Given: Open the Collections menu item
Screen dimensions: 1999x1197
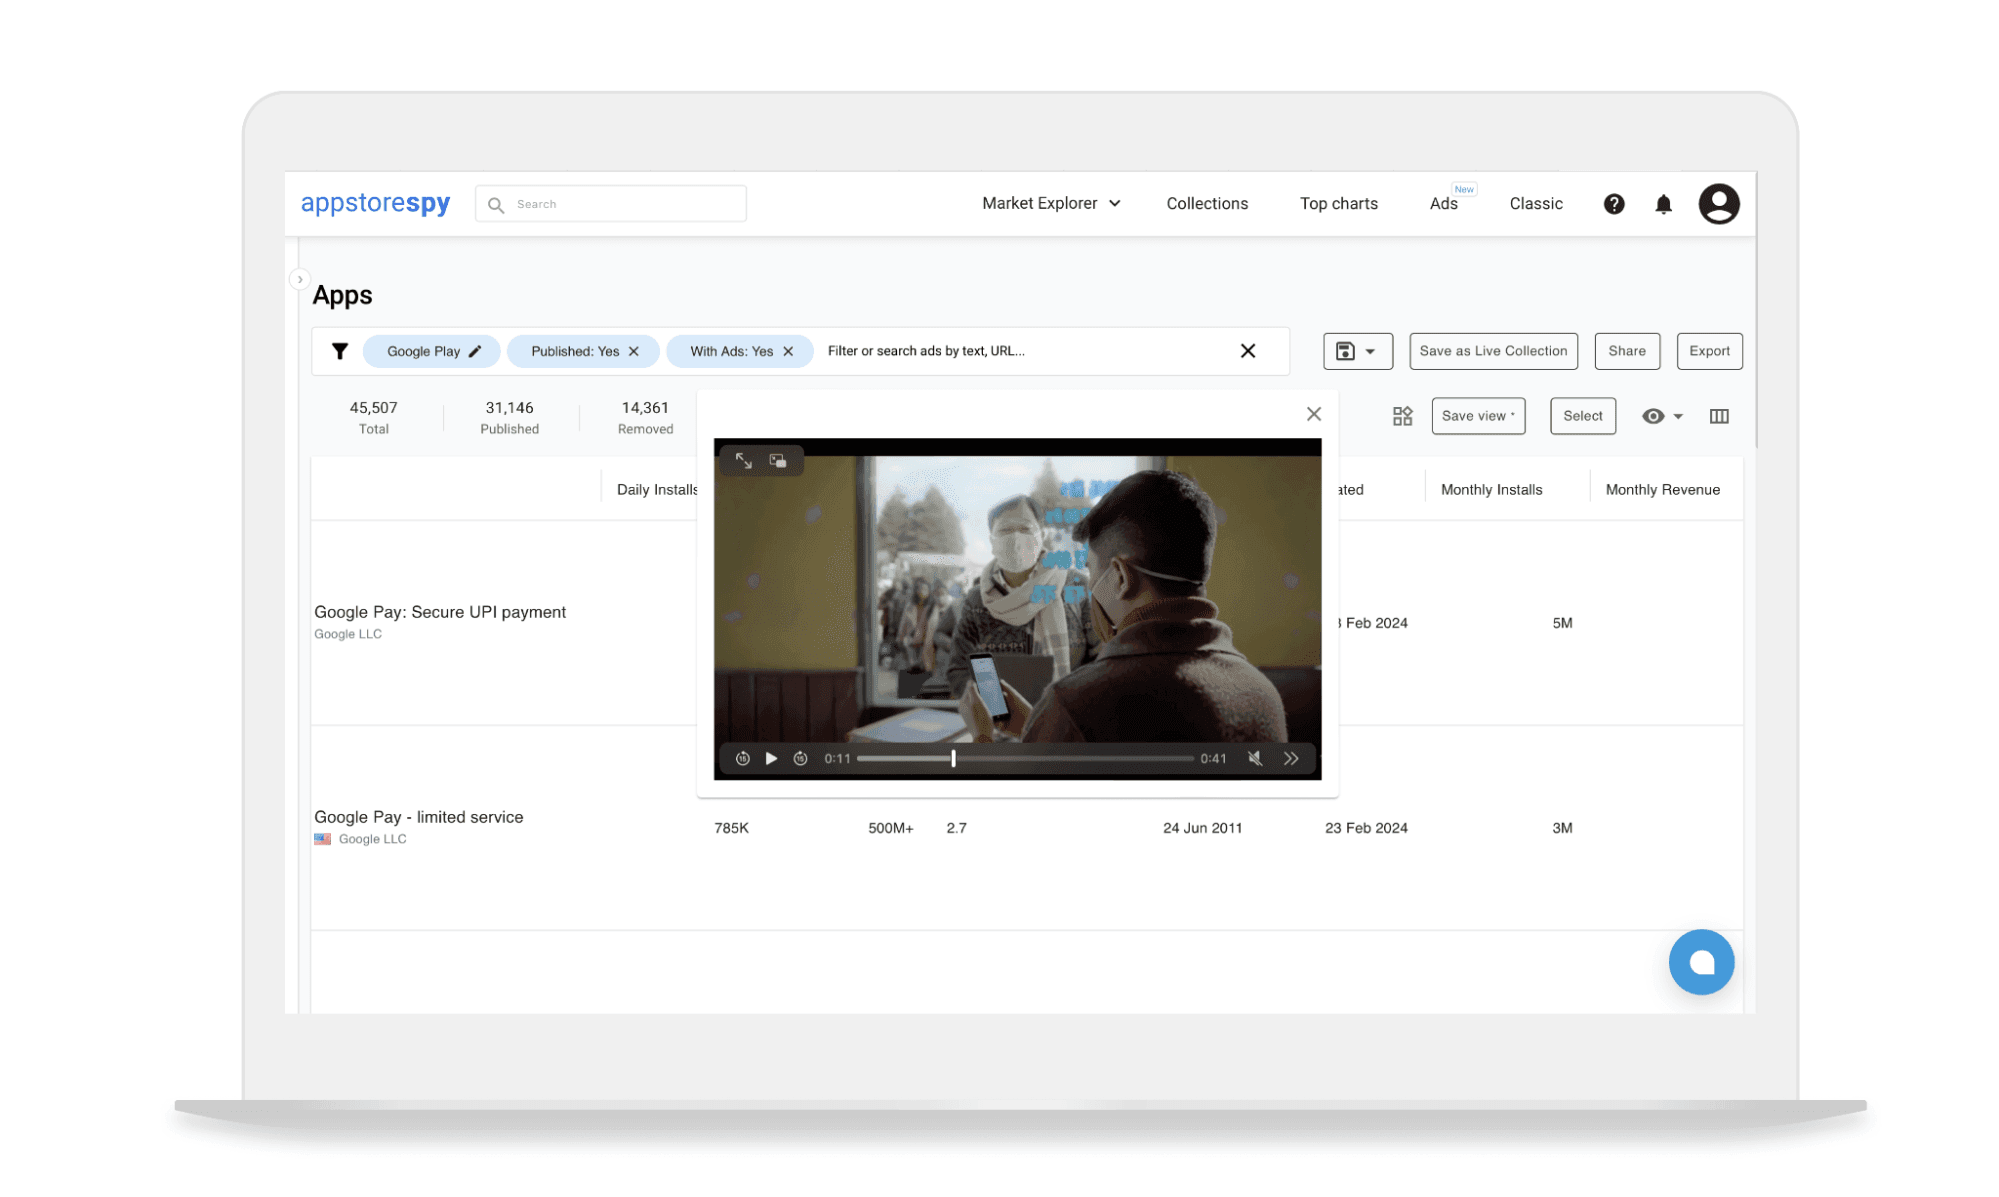Looking at the screenshot, I should click(1207, 203).
